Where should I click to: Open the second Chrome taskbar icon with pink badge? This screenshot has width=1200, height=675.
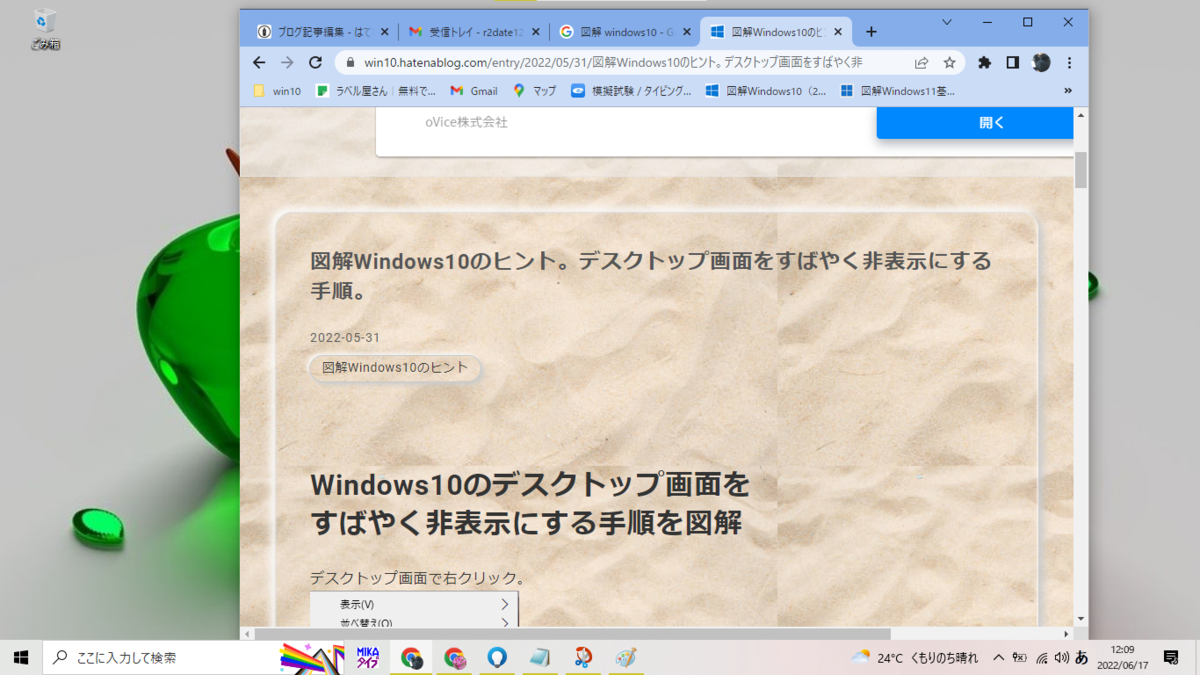pos(454,657)
